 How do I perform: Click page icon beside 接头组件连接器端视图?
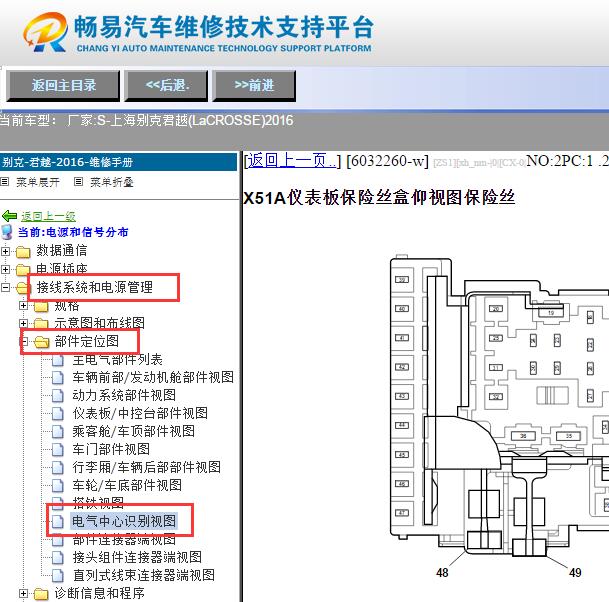click(58, 557)
